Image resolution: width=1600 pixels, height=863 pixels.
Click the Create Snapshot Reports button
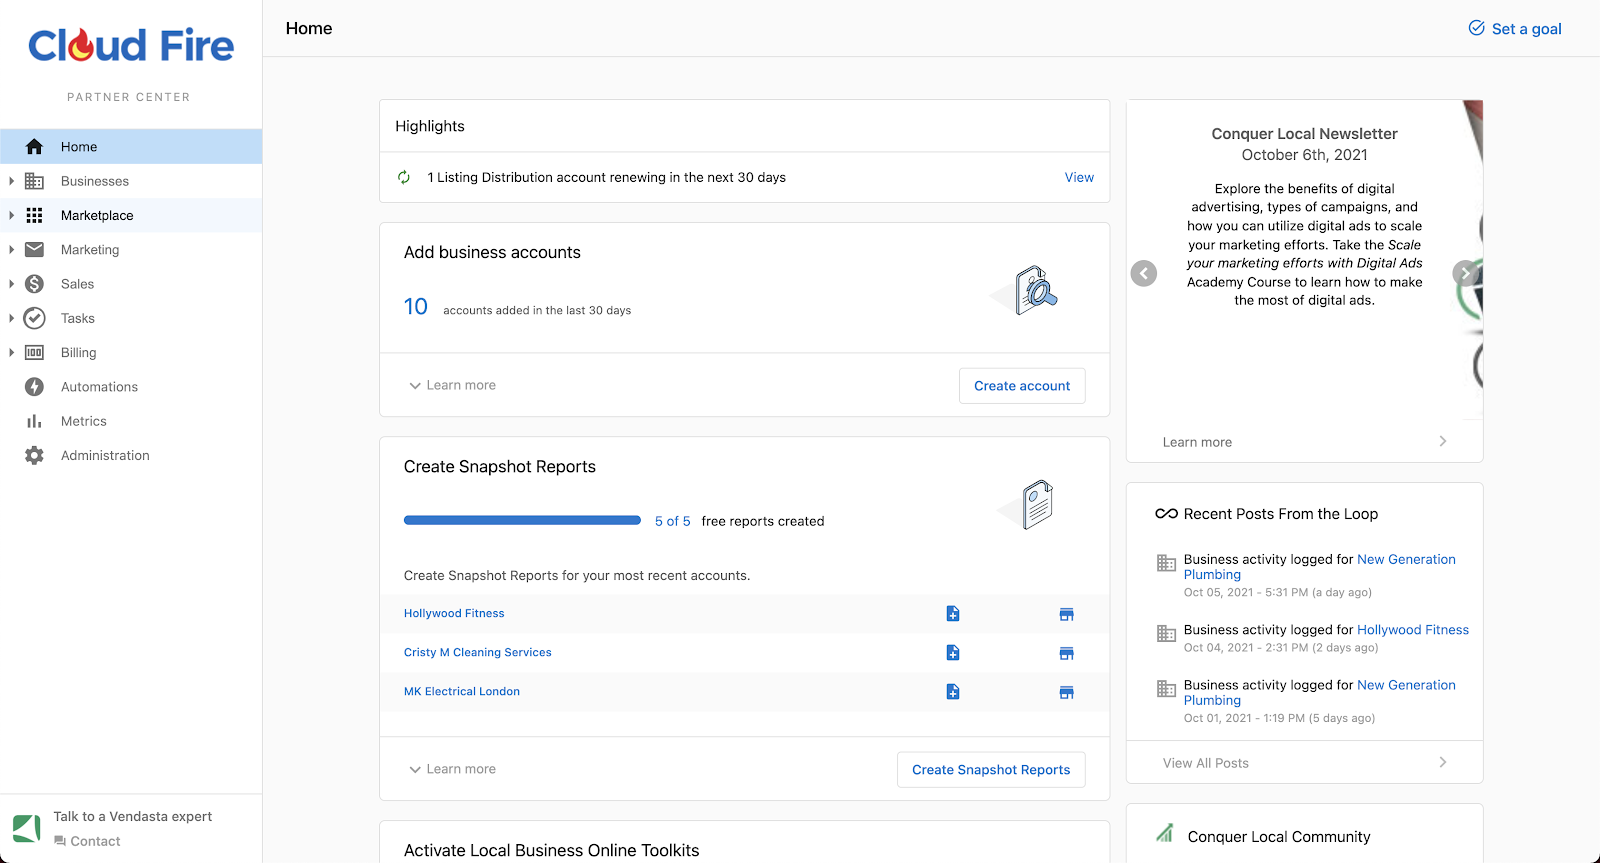click(x=991, y=770)
